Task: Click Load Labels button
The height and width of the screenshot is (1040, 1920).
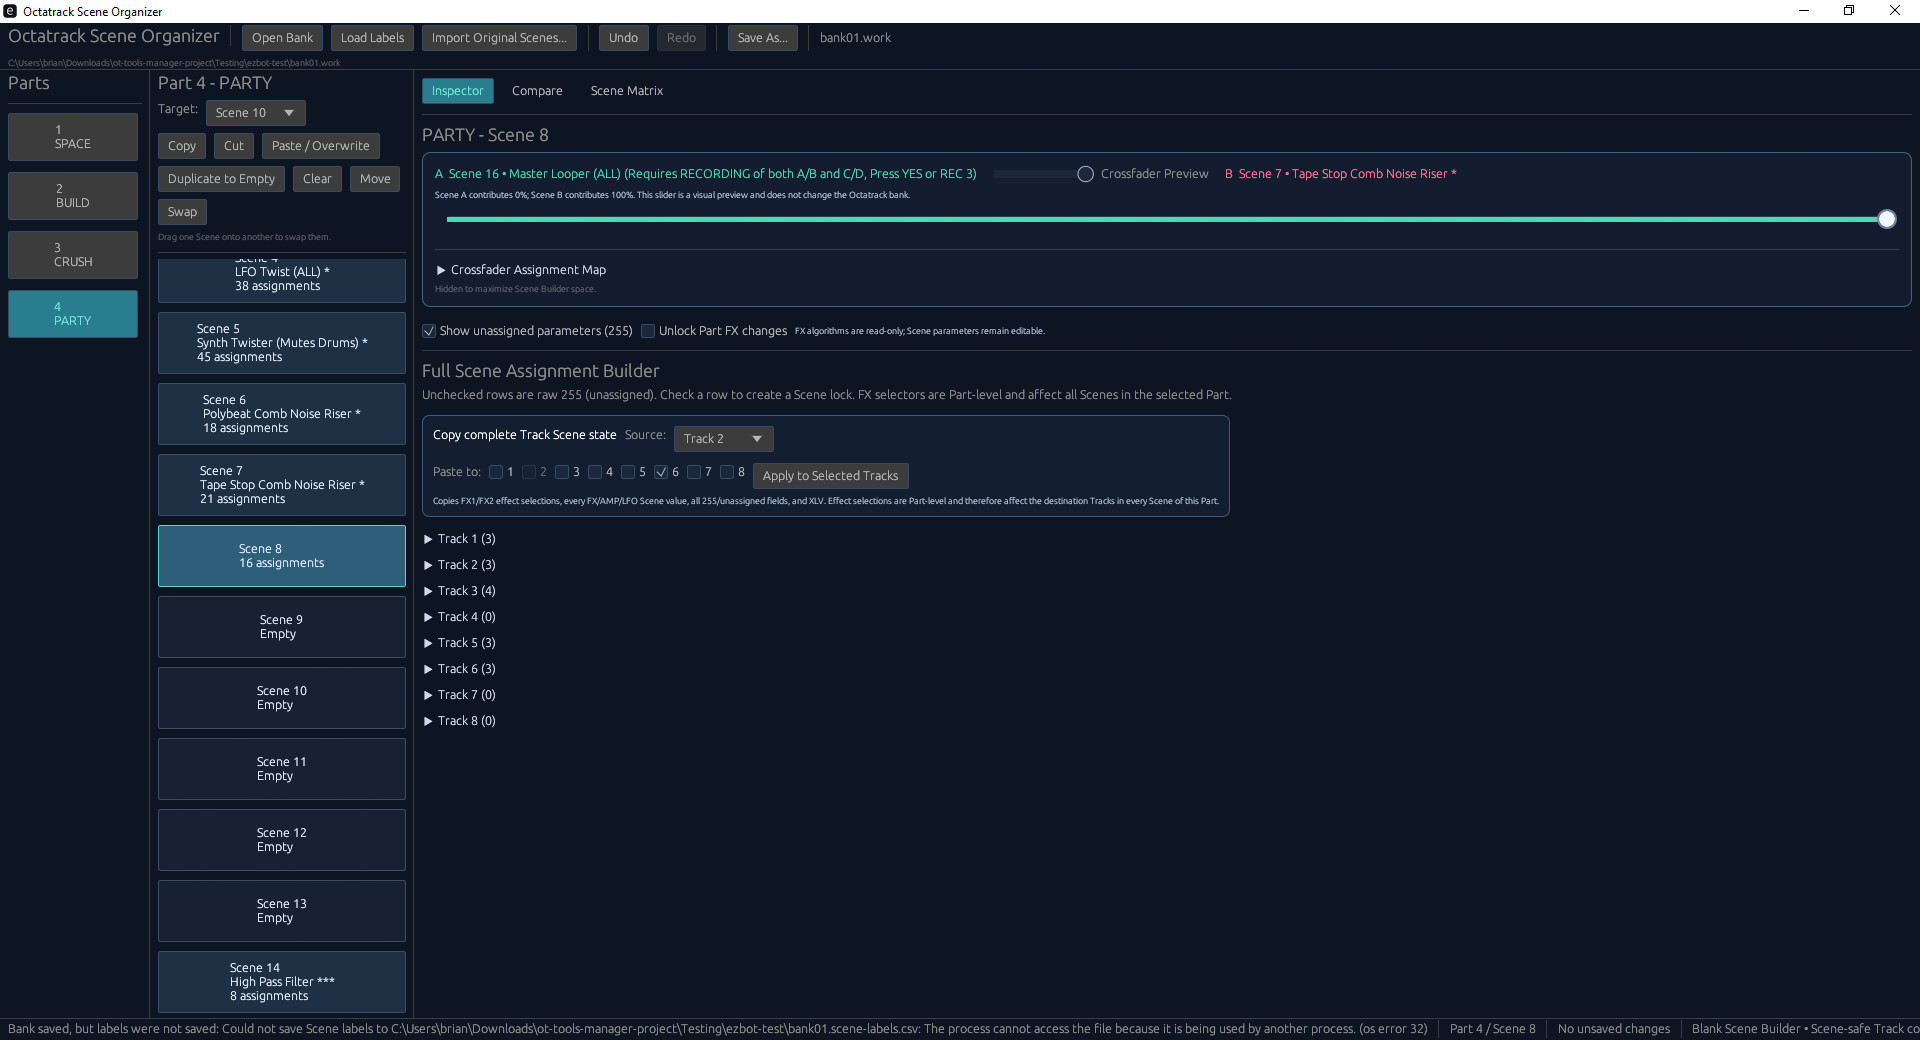Action: (372, 38)
